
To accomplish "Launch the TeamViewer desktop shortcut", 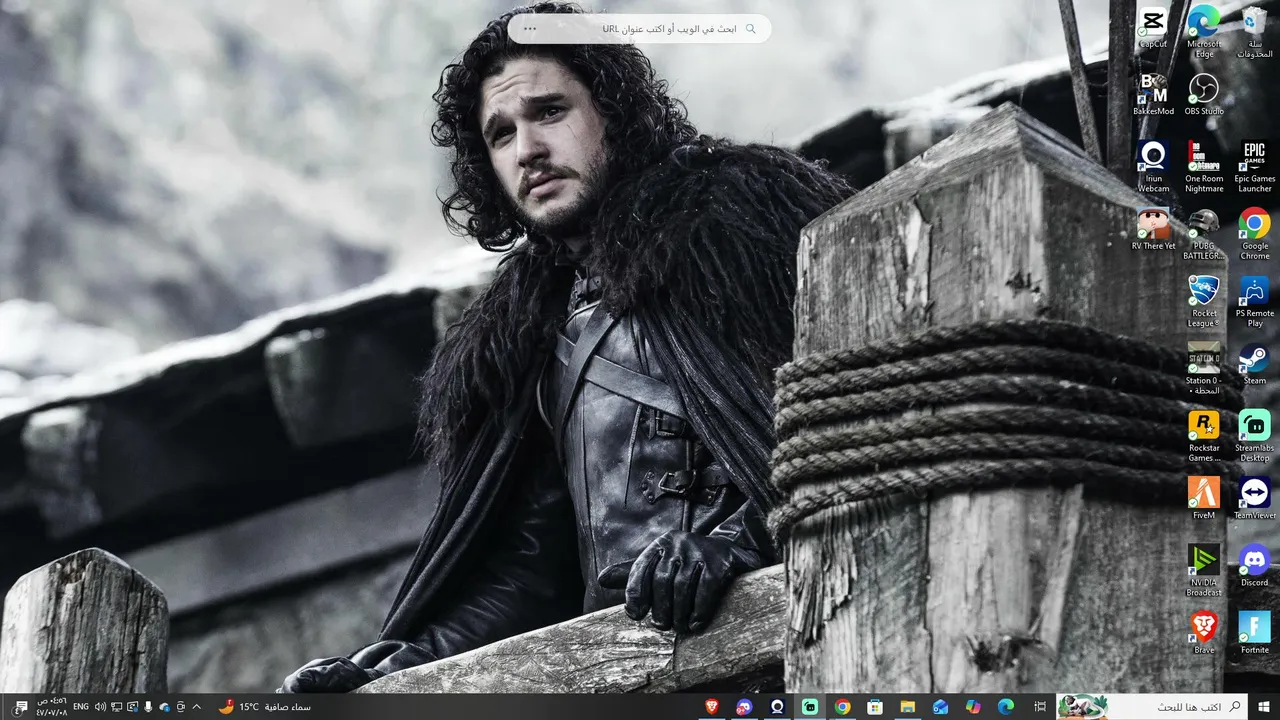I will [x=1255, y=499].
